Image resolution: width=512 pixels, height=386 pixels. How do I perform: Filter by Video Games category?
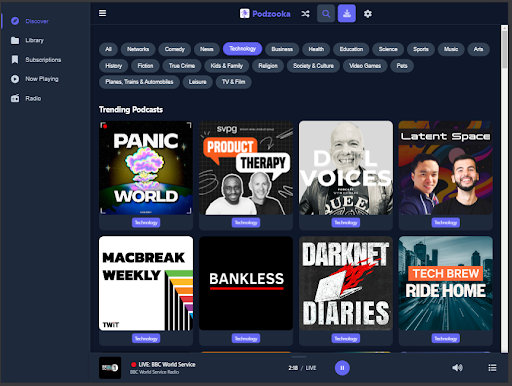click(x=365, y=66)
